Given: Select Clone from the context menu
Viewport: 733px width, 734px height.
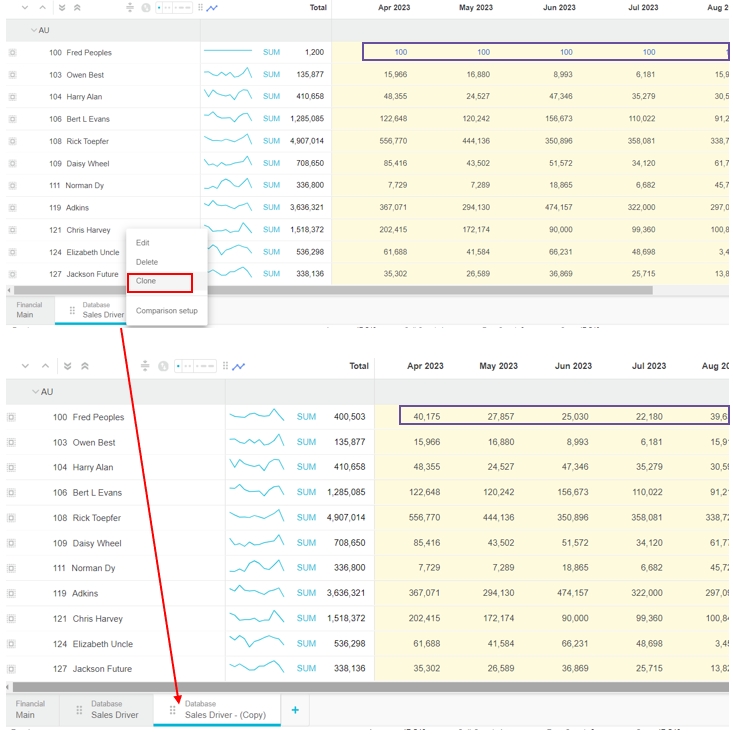Looking at the screenshot, I should point(159,282).
